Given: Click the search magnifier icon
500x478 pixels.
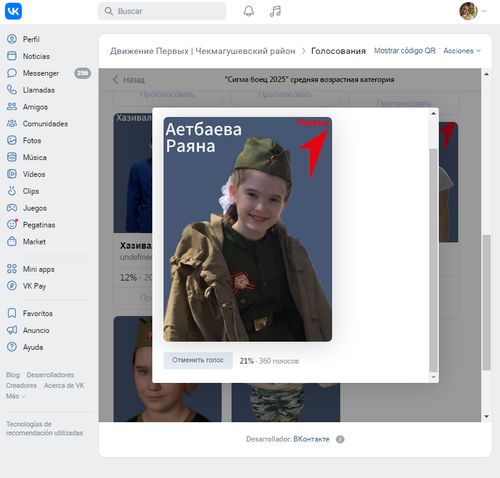Looking at the screenshot, I should click(x=109, y=11).
